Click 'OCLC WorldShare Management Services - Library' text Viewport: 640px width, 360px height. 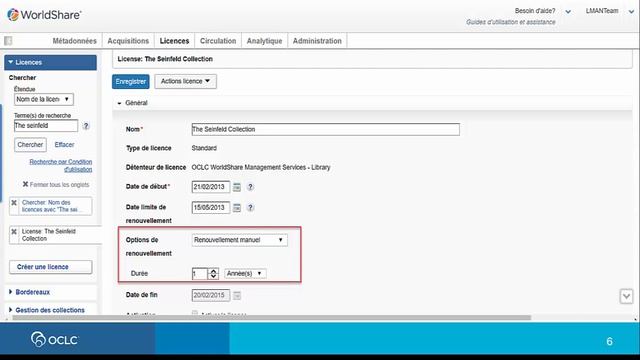[x=261, y=167]
